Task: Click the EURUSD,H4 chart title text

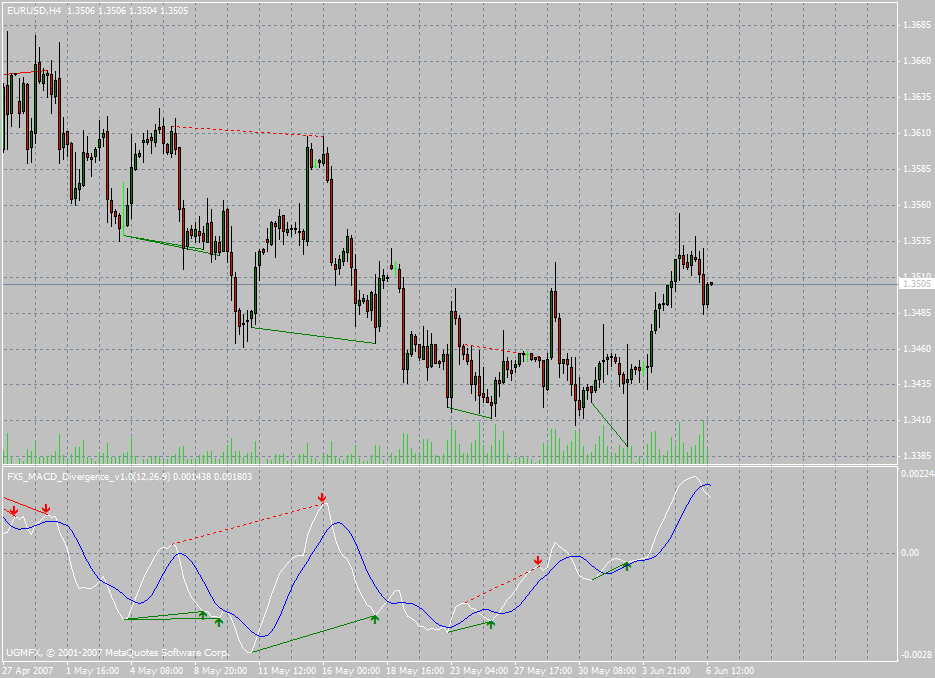Action: tap(33, 9)
